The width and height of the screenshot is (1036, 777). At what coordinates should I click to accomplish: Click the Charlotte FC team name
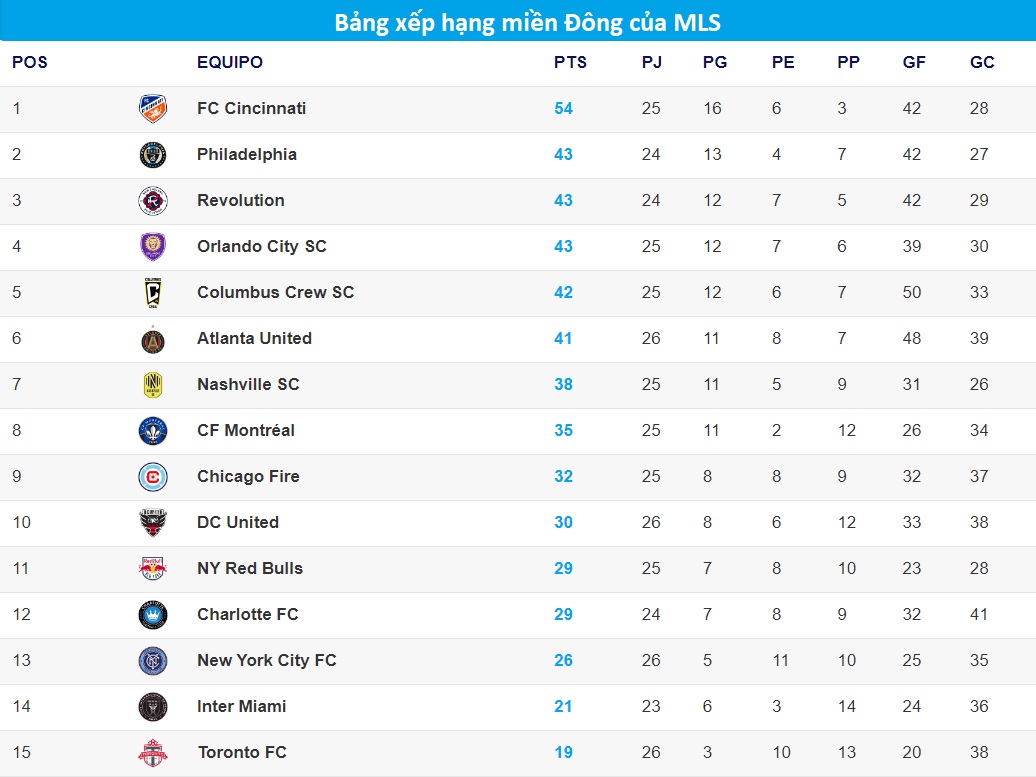point(247,614)
